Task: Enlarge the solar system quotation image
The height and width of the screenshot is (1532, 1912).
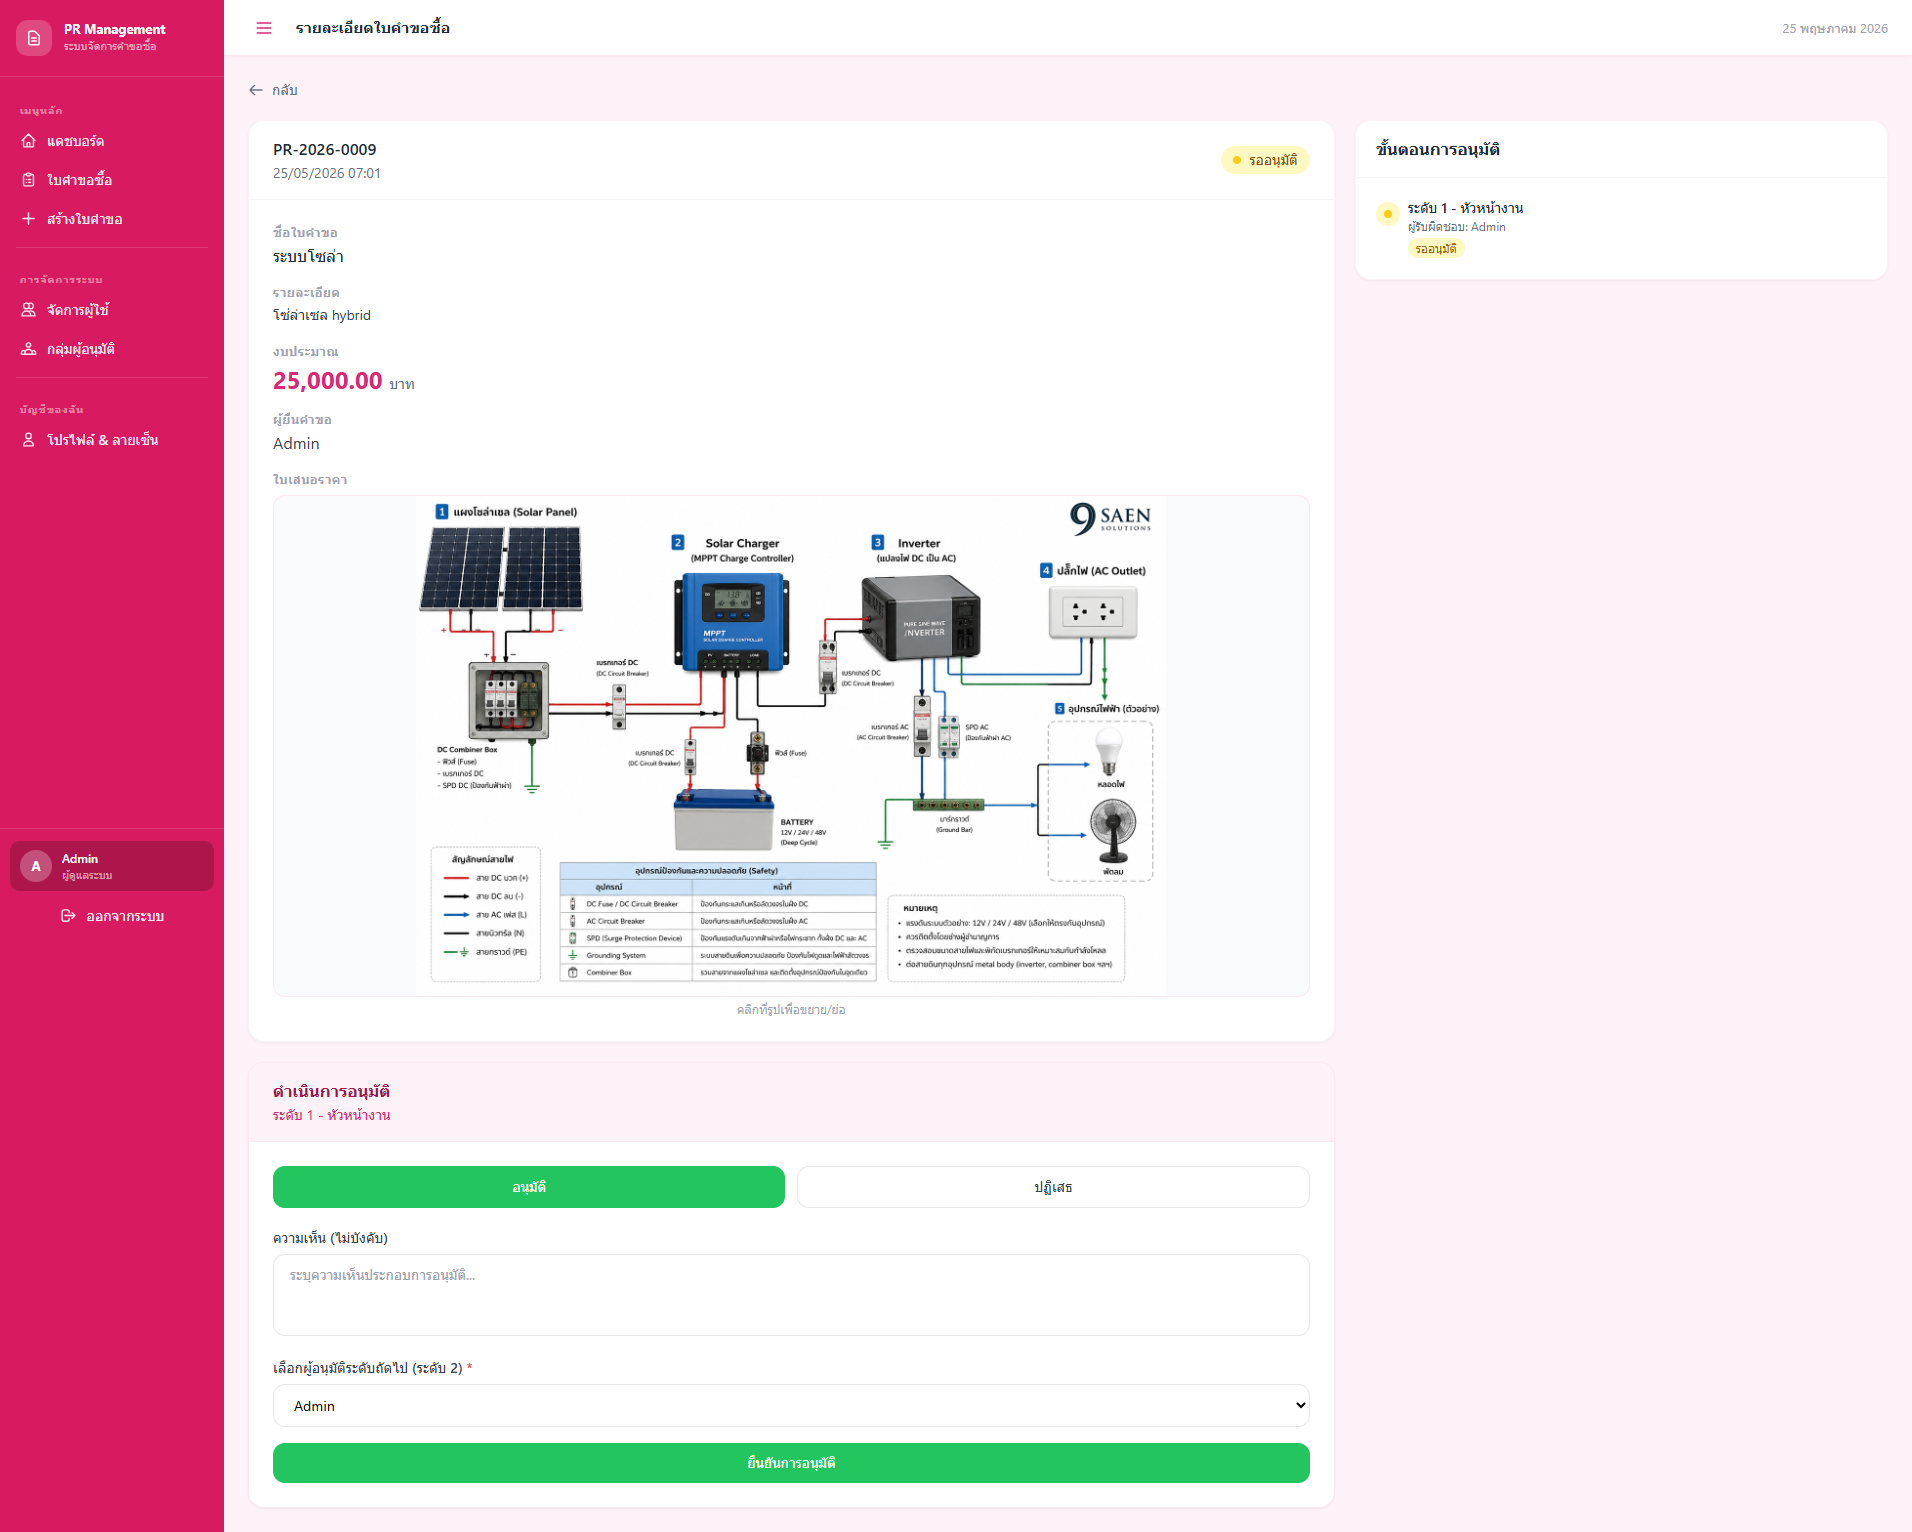Action: pos(791,746)
